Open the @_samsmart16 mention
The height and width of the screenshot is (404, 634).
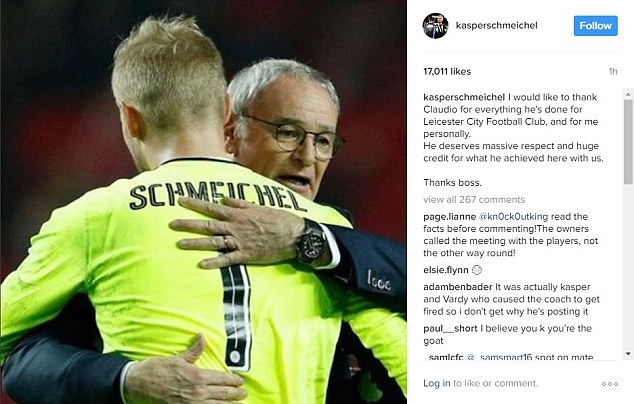499,357
